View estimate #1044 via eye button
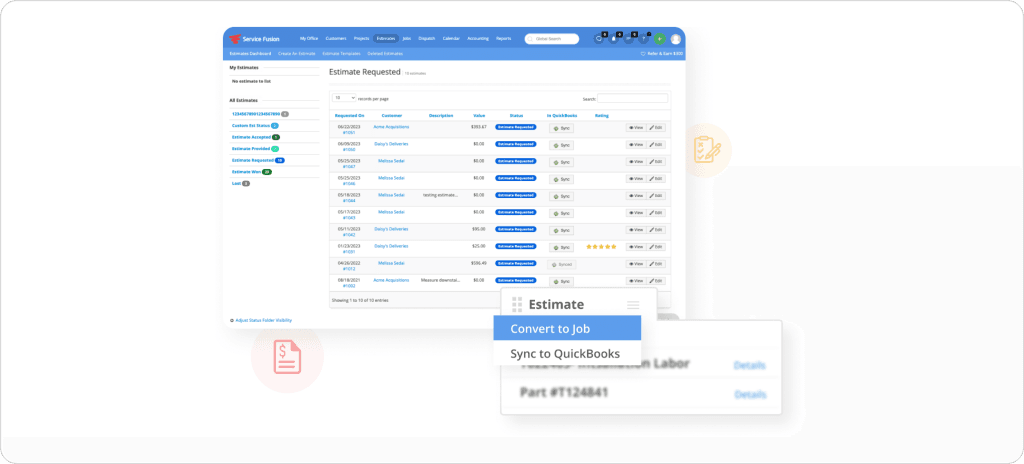Image resolution: width=1024 pixels, height=464 pixels. coord(636,196)
